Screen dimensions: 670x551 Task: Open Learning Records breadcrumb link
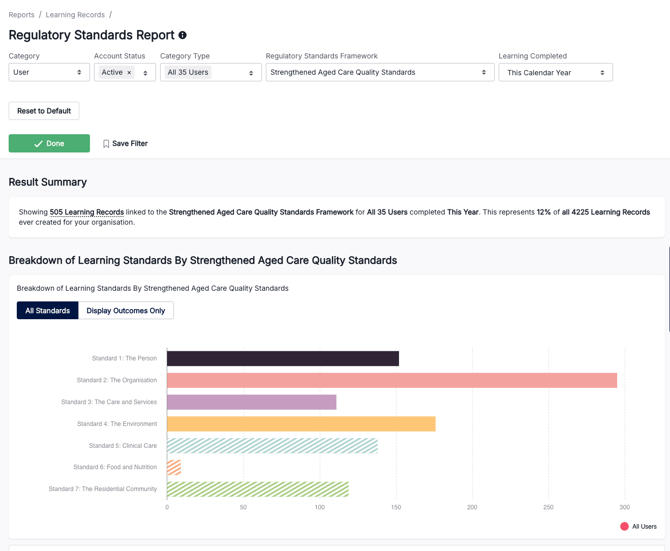[75, 15]
